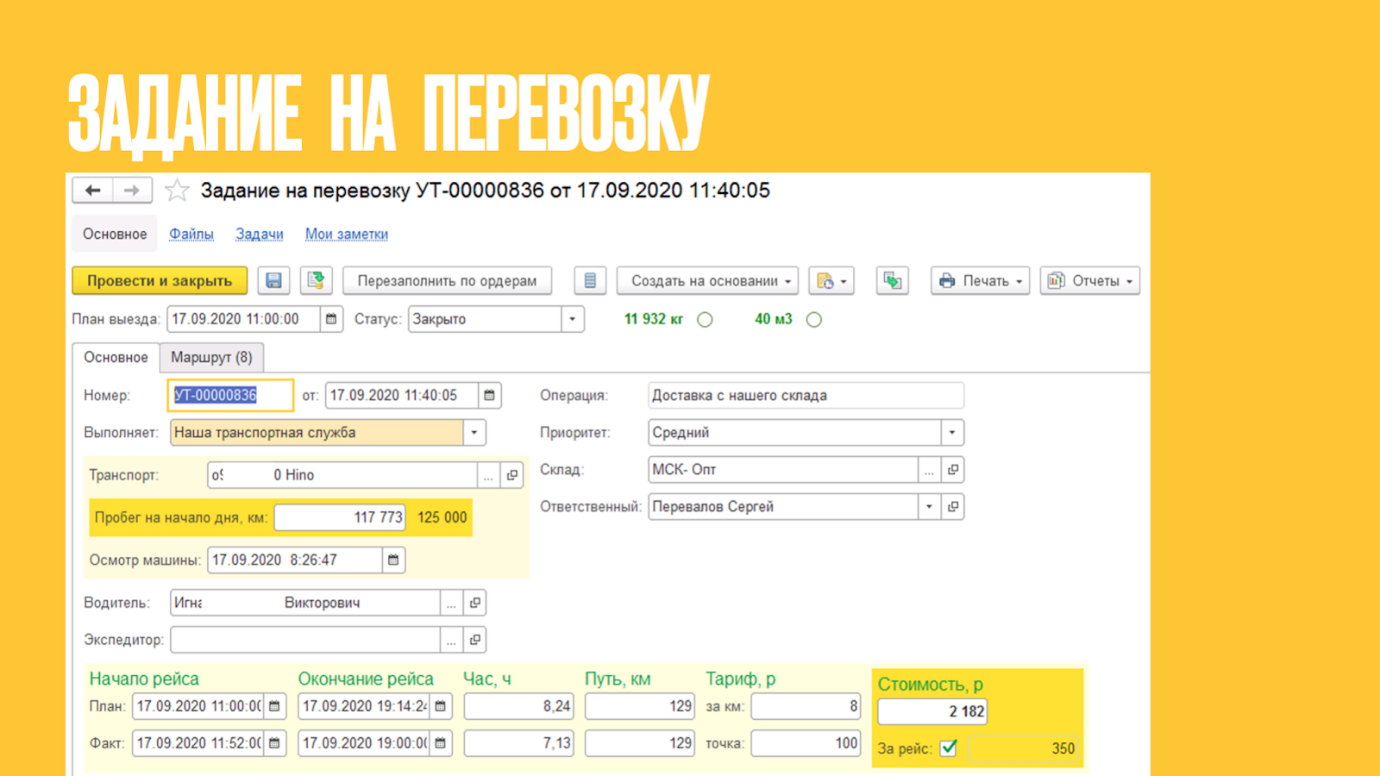Expand the Выполняет dropdown list
The width and height of the screenshot is (1380, 776).
475,433
